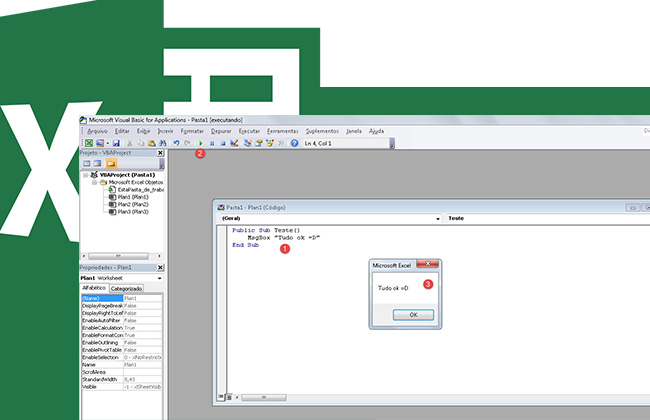Select the (Name) property row
650x420 pixels.
pos(121,298)
